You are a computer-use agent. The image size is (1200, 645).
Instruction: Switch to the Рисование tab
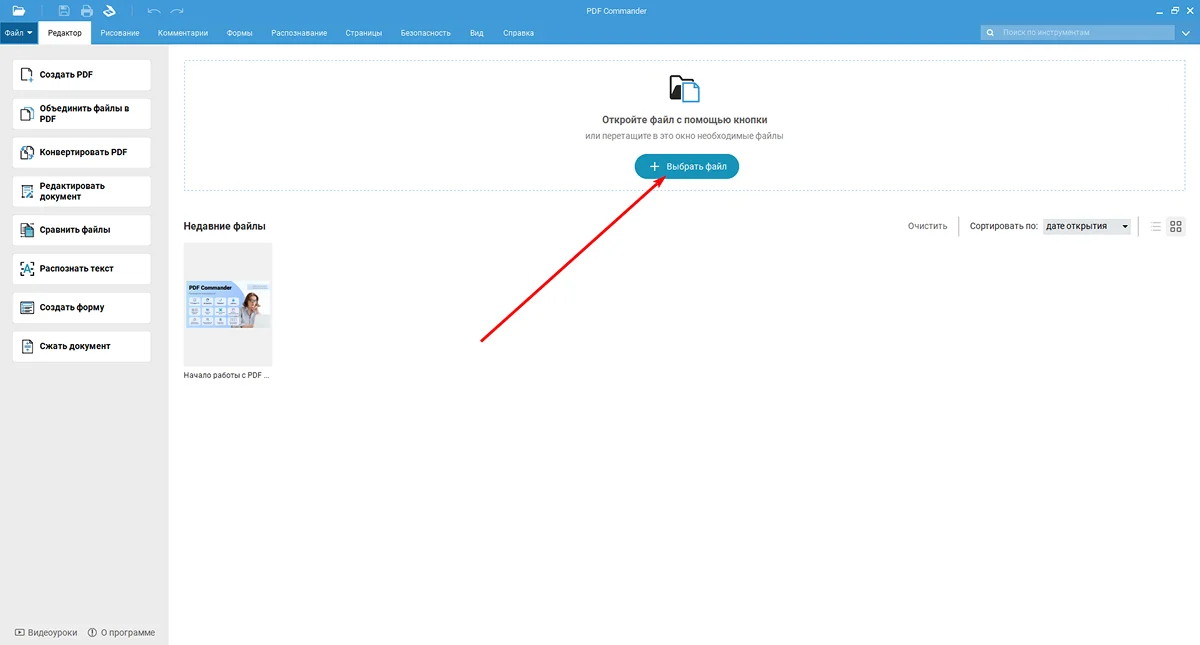pos(120,33)
